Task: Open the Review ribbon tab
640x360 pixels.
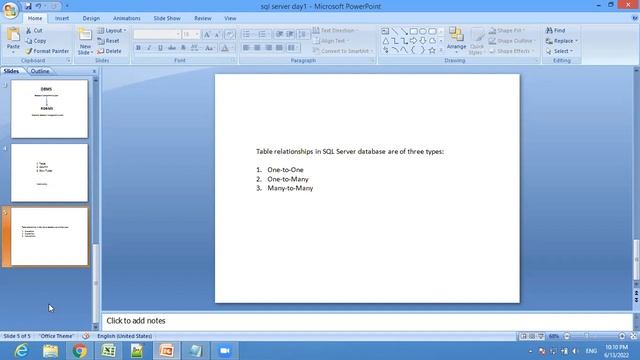Action: (203, 18)
